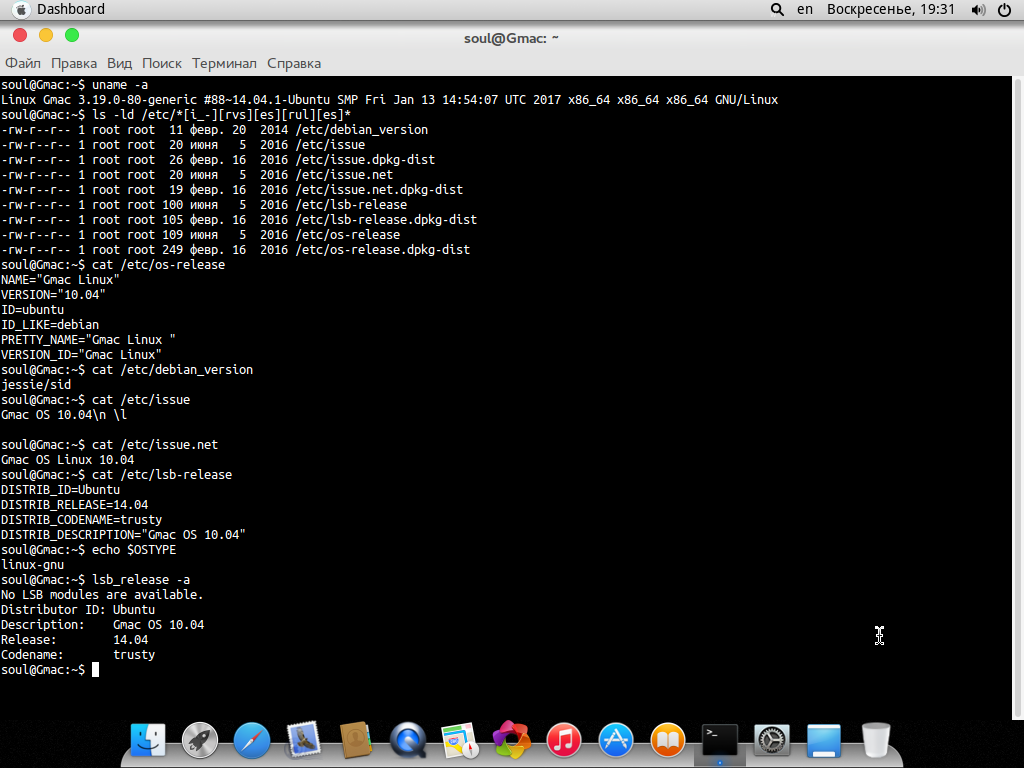The width and height of the screenshot is (1024, 768).
Task: Open the Правка menu
Action: [74, 63]
